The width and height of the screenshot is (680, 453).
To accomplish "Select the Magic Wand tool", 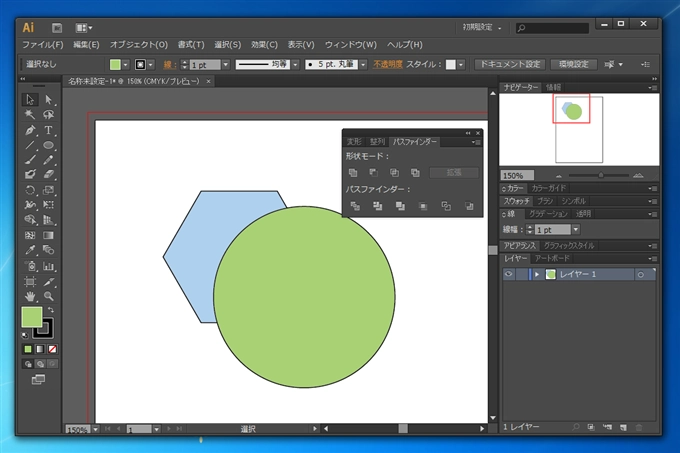I will 29,114.
